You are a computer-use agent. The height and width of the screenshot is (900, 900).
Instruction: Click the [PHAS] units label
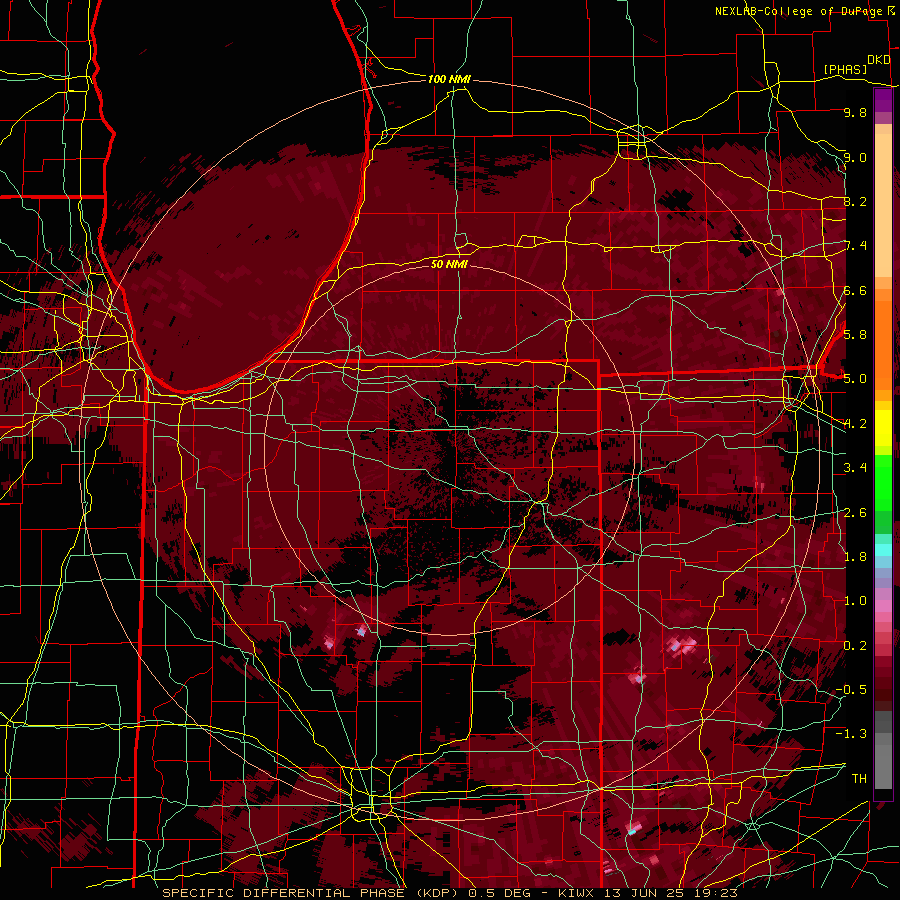[845, 69]
